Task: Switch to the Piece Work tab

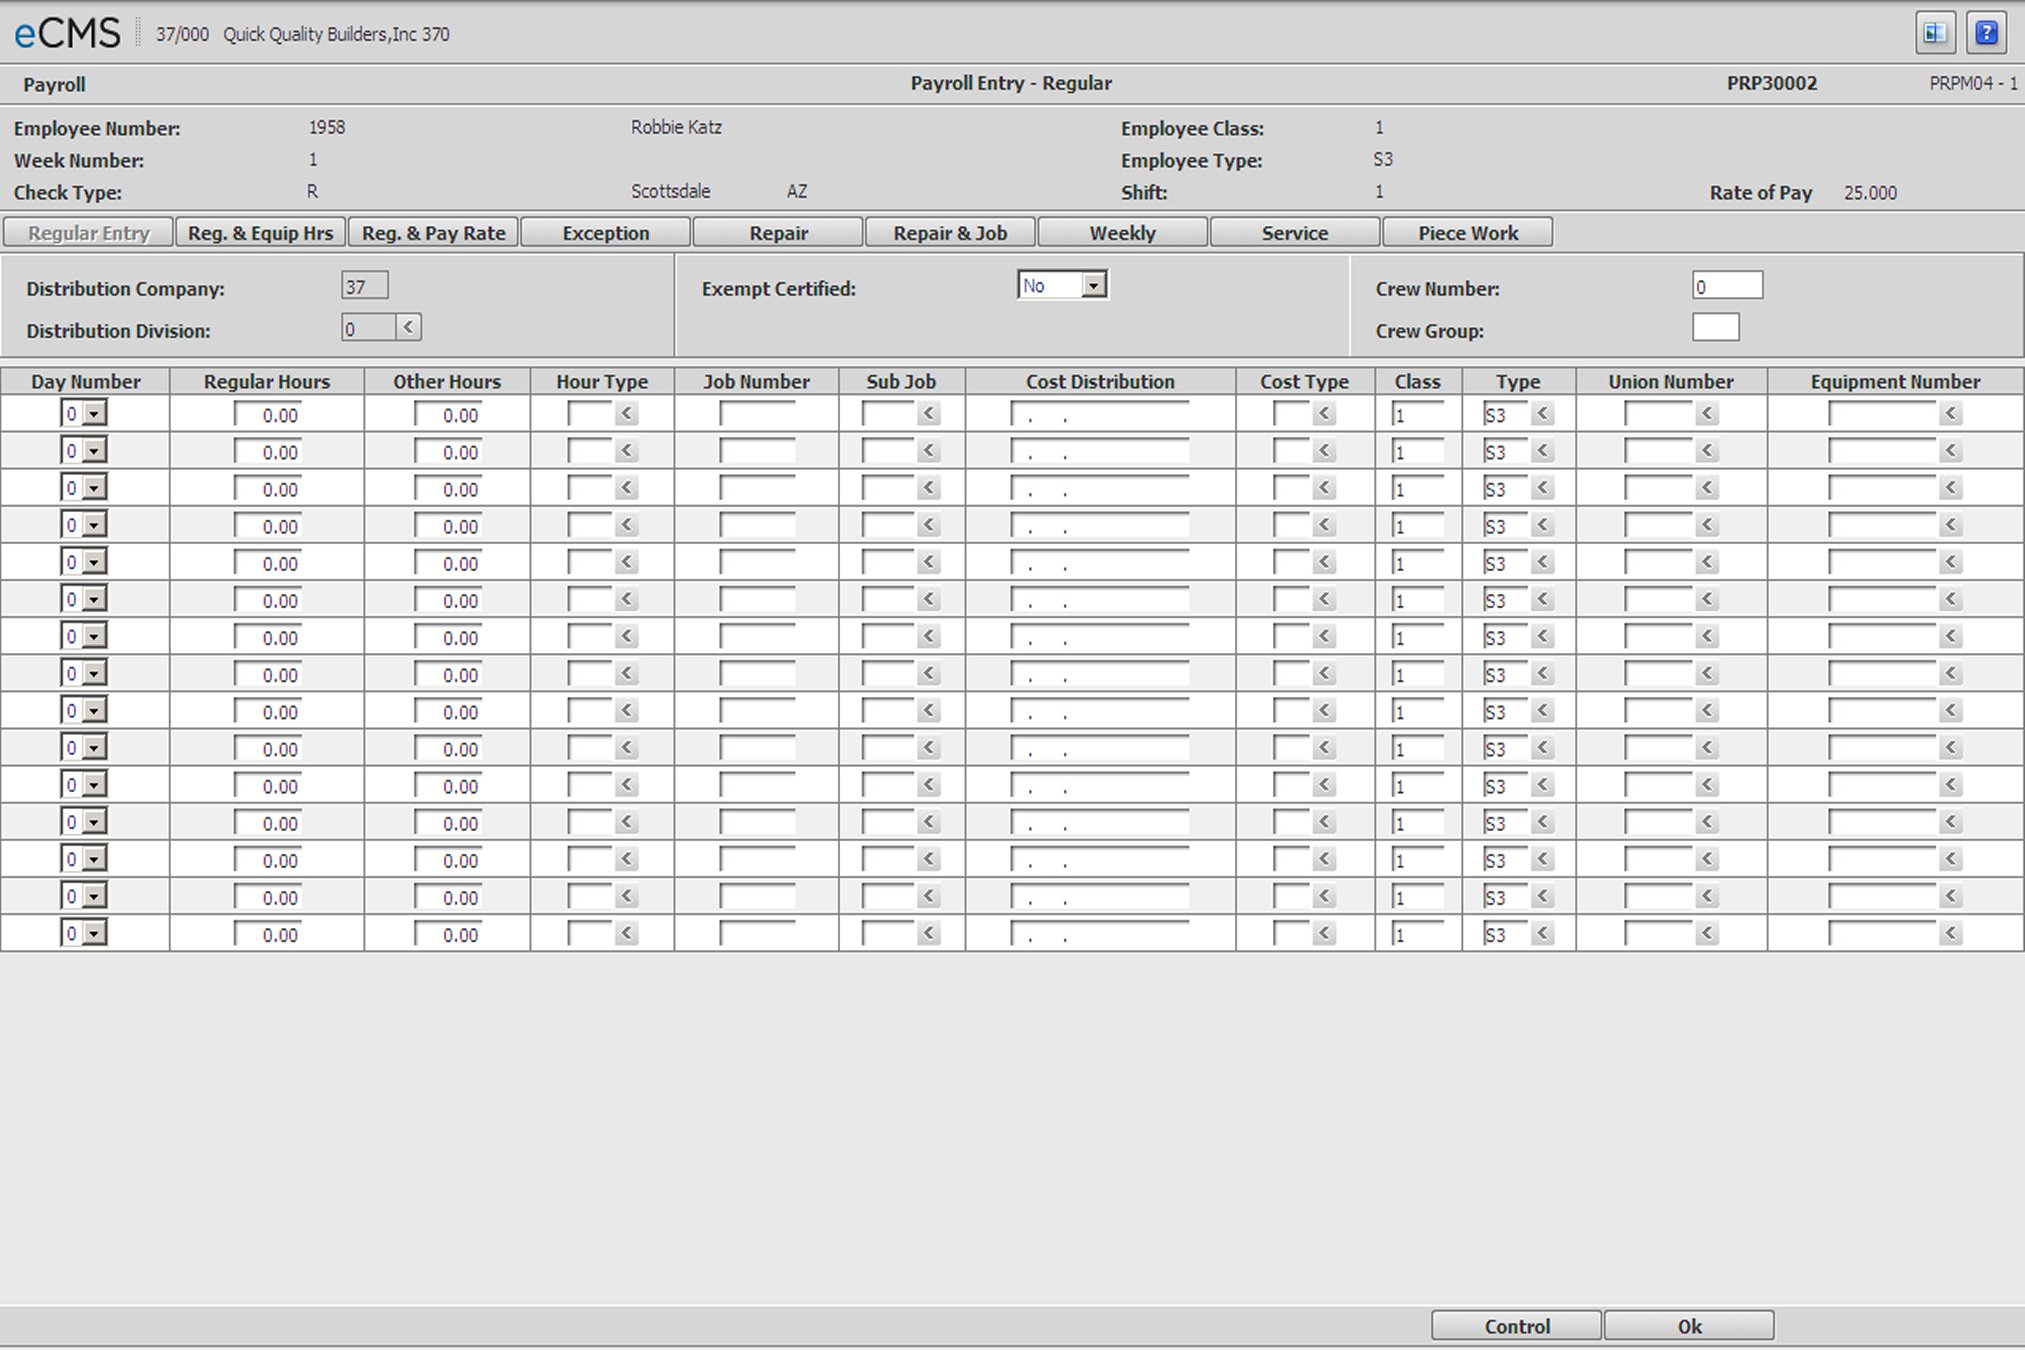Action: click(x=1468, y=232)
